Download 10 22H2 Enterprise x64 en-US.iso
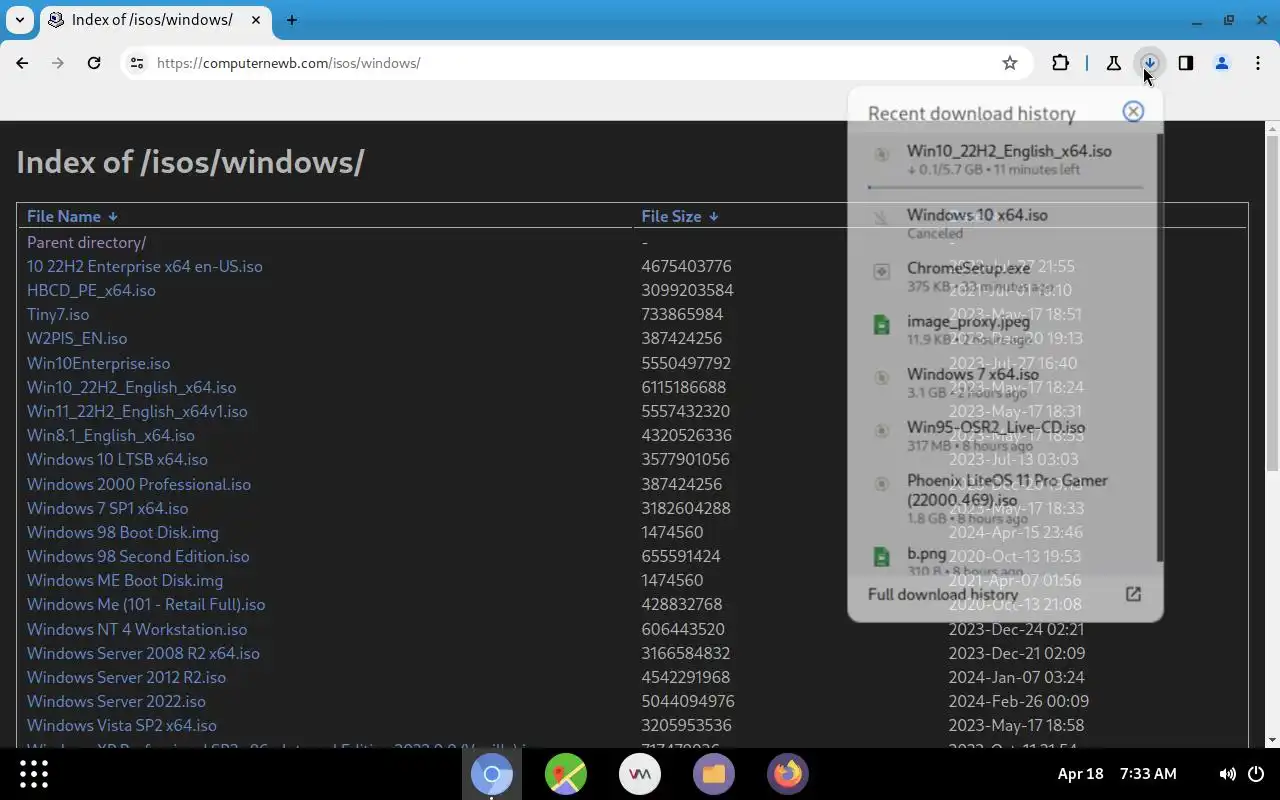The image size is (1280, 800). click(x=145, y=266)
